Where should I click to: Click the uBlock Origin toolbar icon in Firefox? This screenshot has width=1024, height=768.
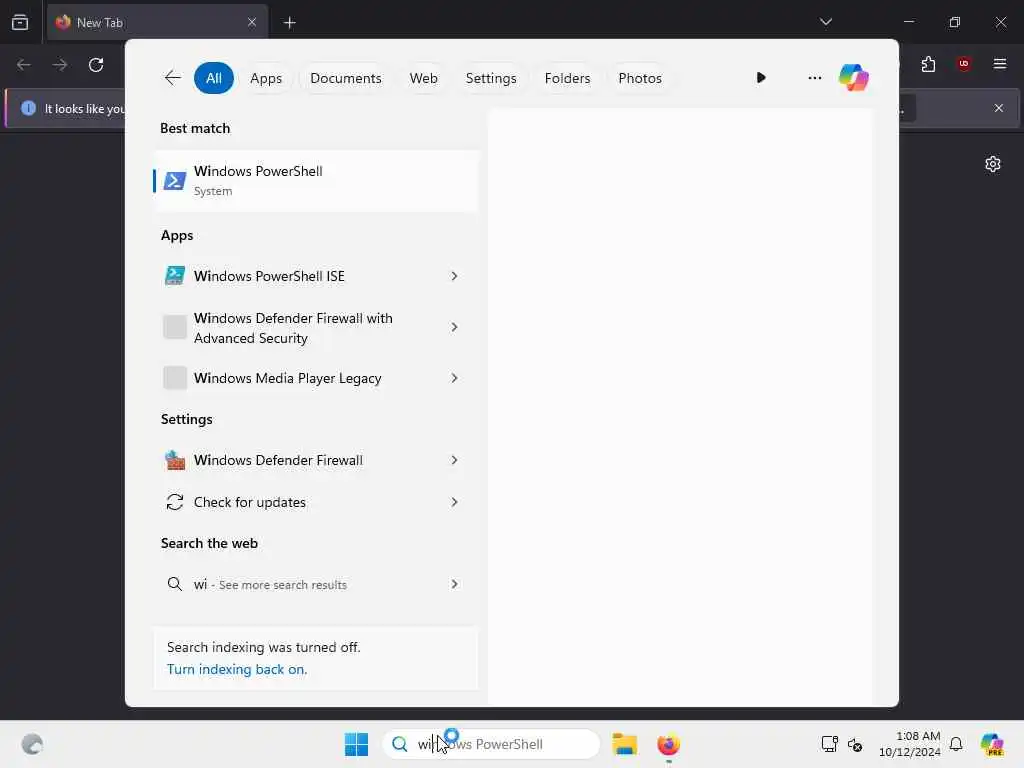[964, 64]
